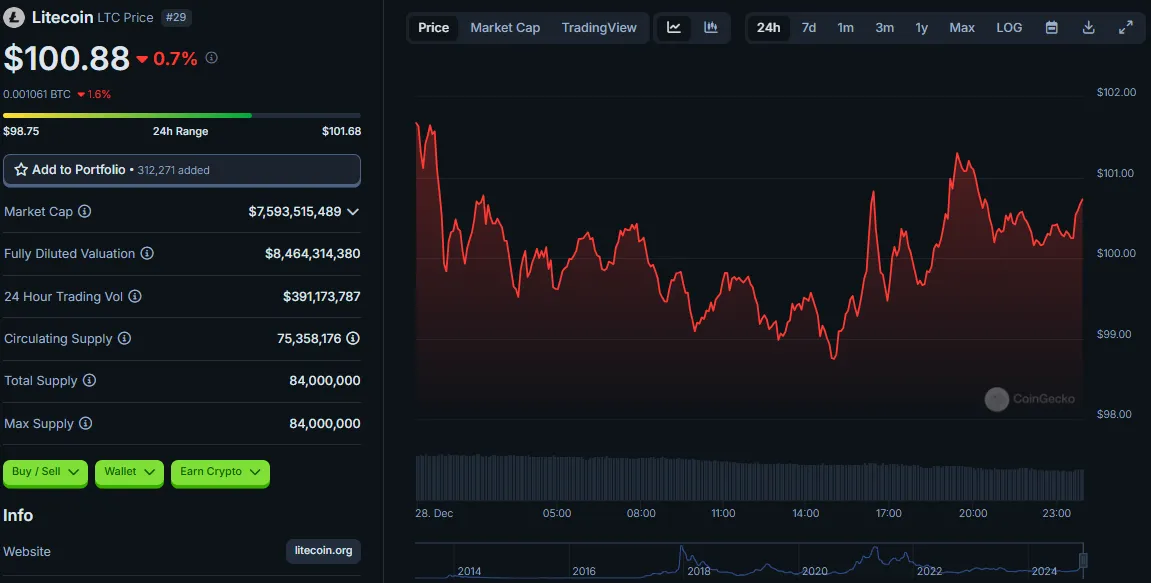The height and width of the screenshot is (583, 1151).
Task: Expand the chart to fullscreen
Action: tap(1125, 28)
